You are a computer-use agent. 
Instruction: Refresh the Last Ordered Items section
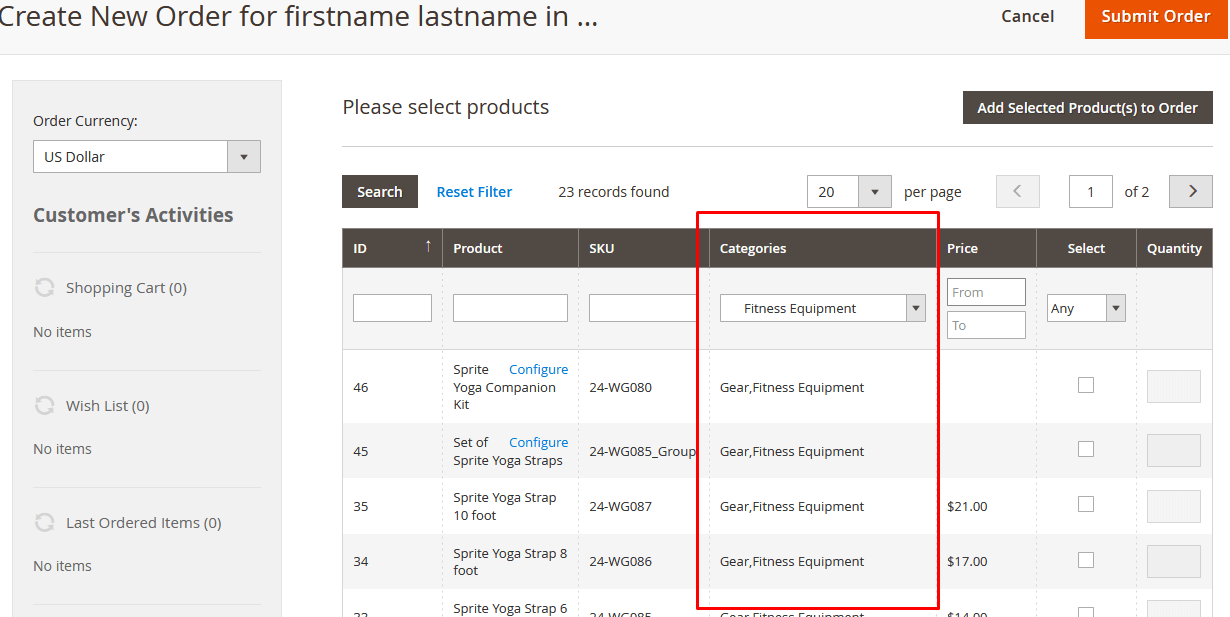[44, 522]
